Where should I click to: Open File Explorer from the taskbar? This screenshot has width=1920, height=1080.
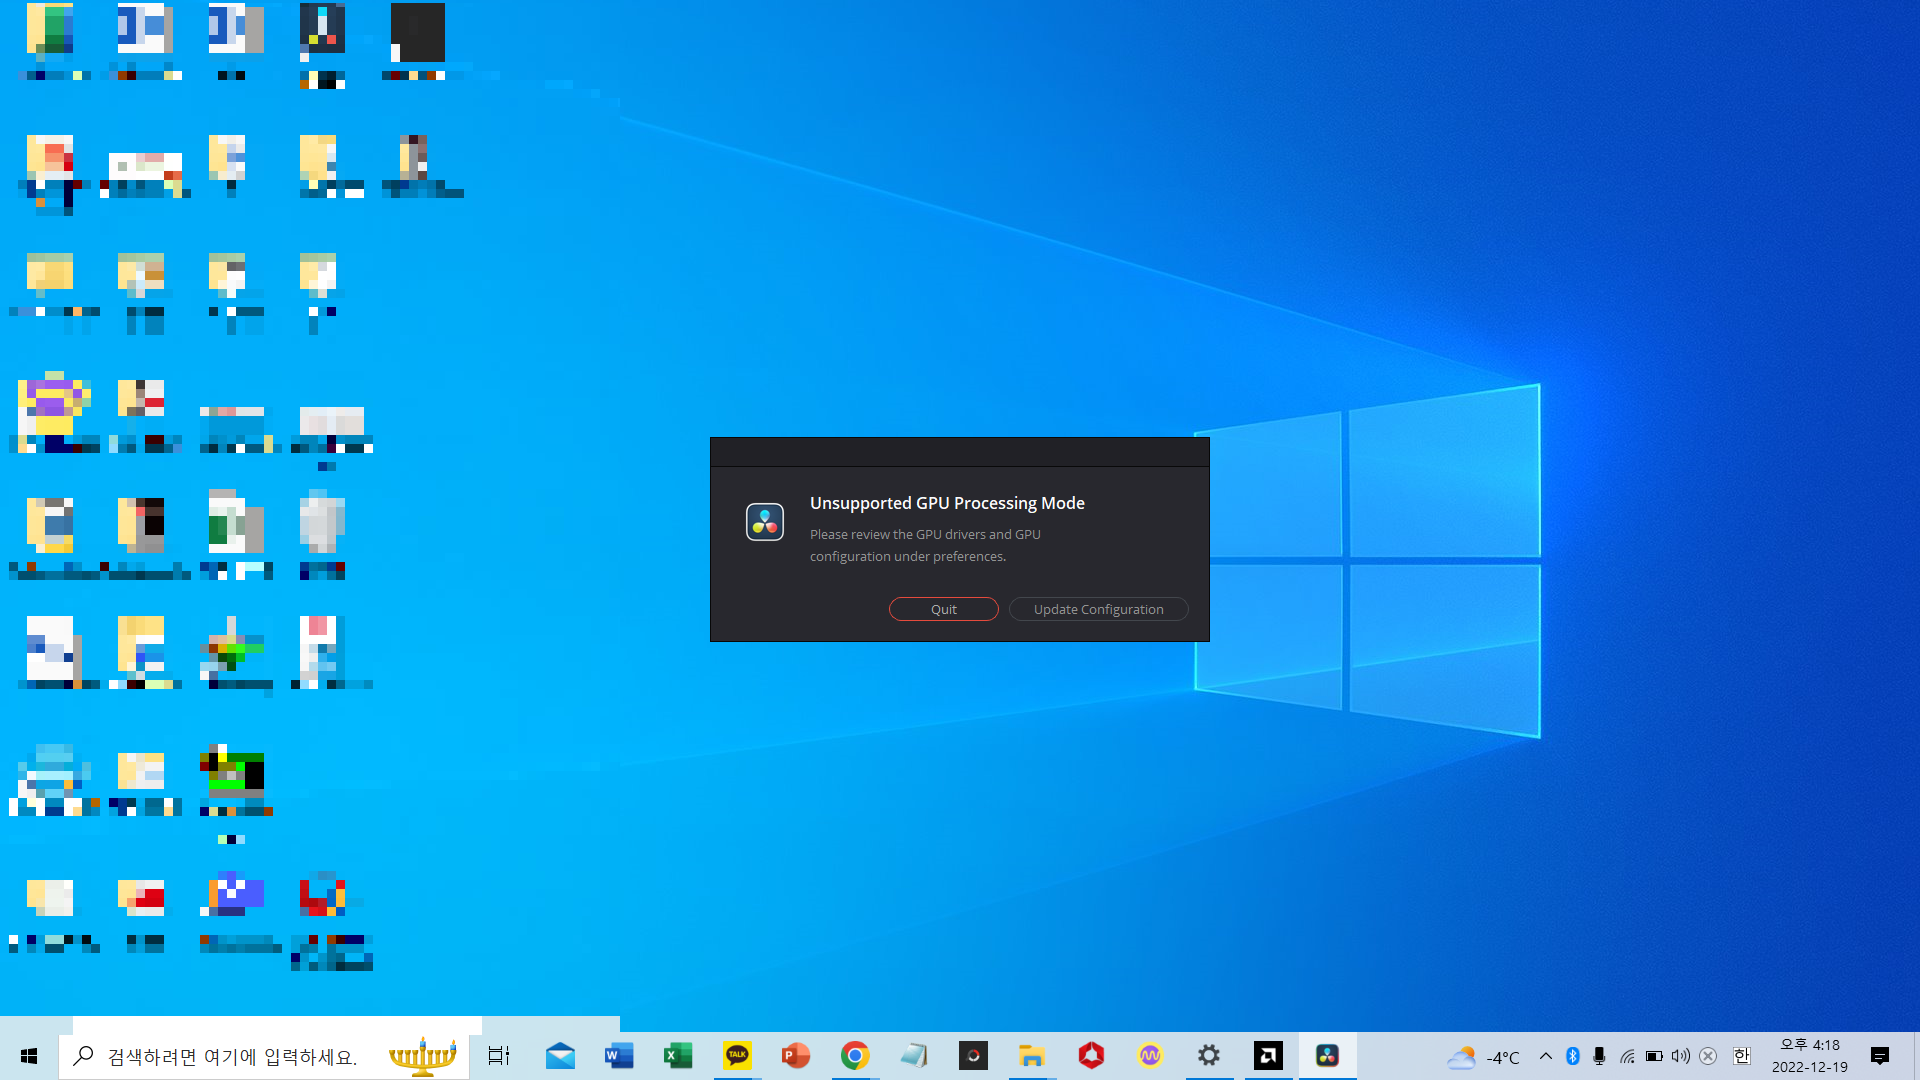pyautogui.click(x=1032, y=1056)
